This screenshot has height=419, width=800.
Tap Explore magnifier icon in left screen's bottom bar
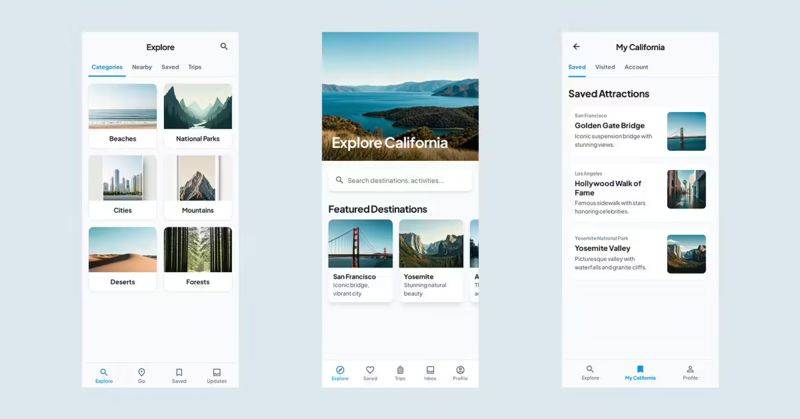[104, 372]
